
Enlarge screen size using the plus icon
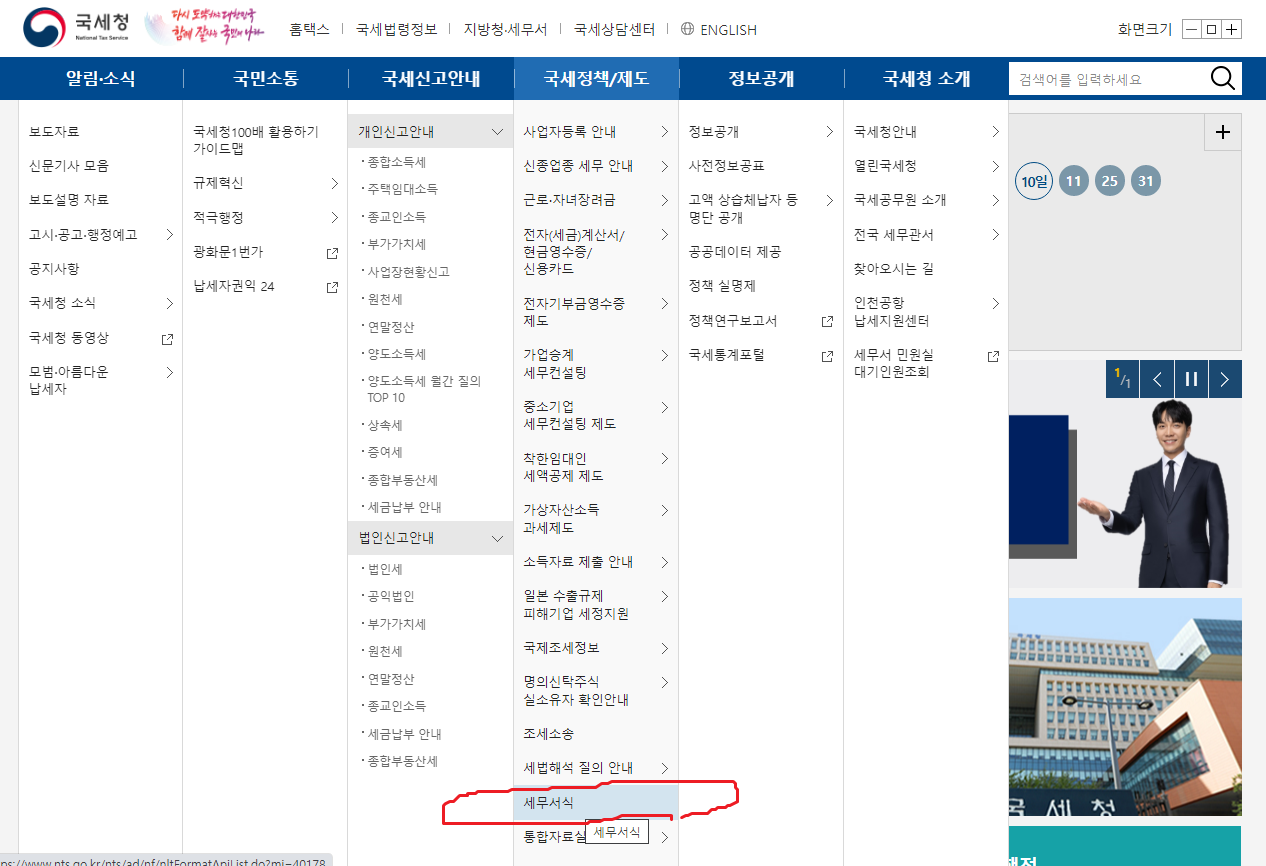(1232, 29)
